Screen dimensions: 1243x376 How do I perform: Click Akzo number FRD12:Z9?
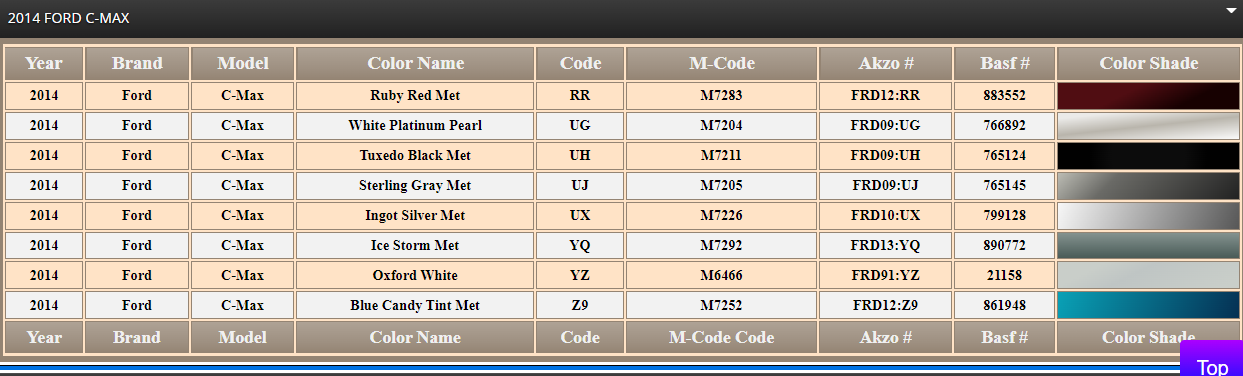[886, 306]
